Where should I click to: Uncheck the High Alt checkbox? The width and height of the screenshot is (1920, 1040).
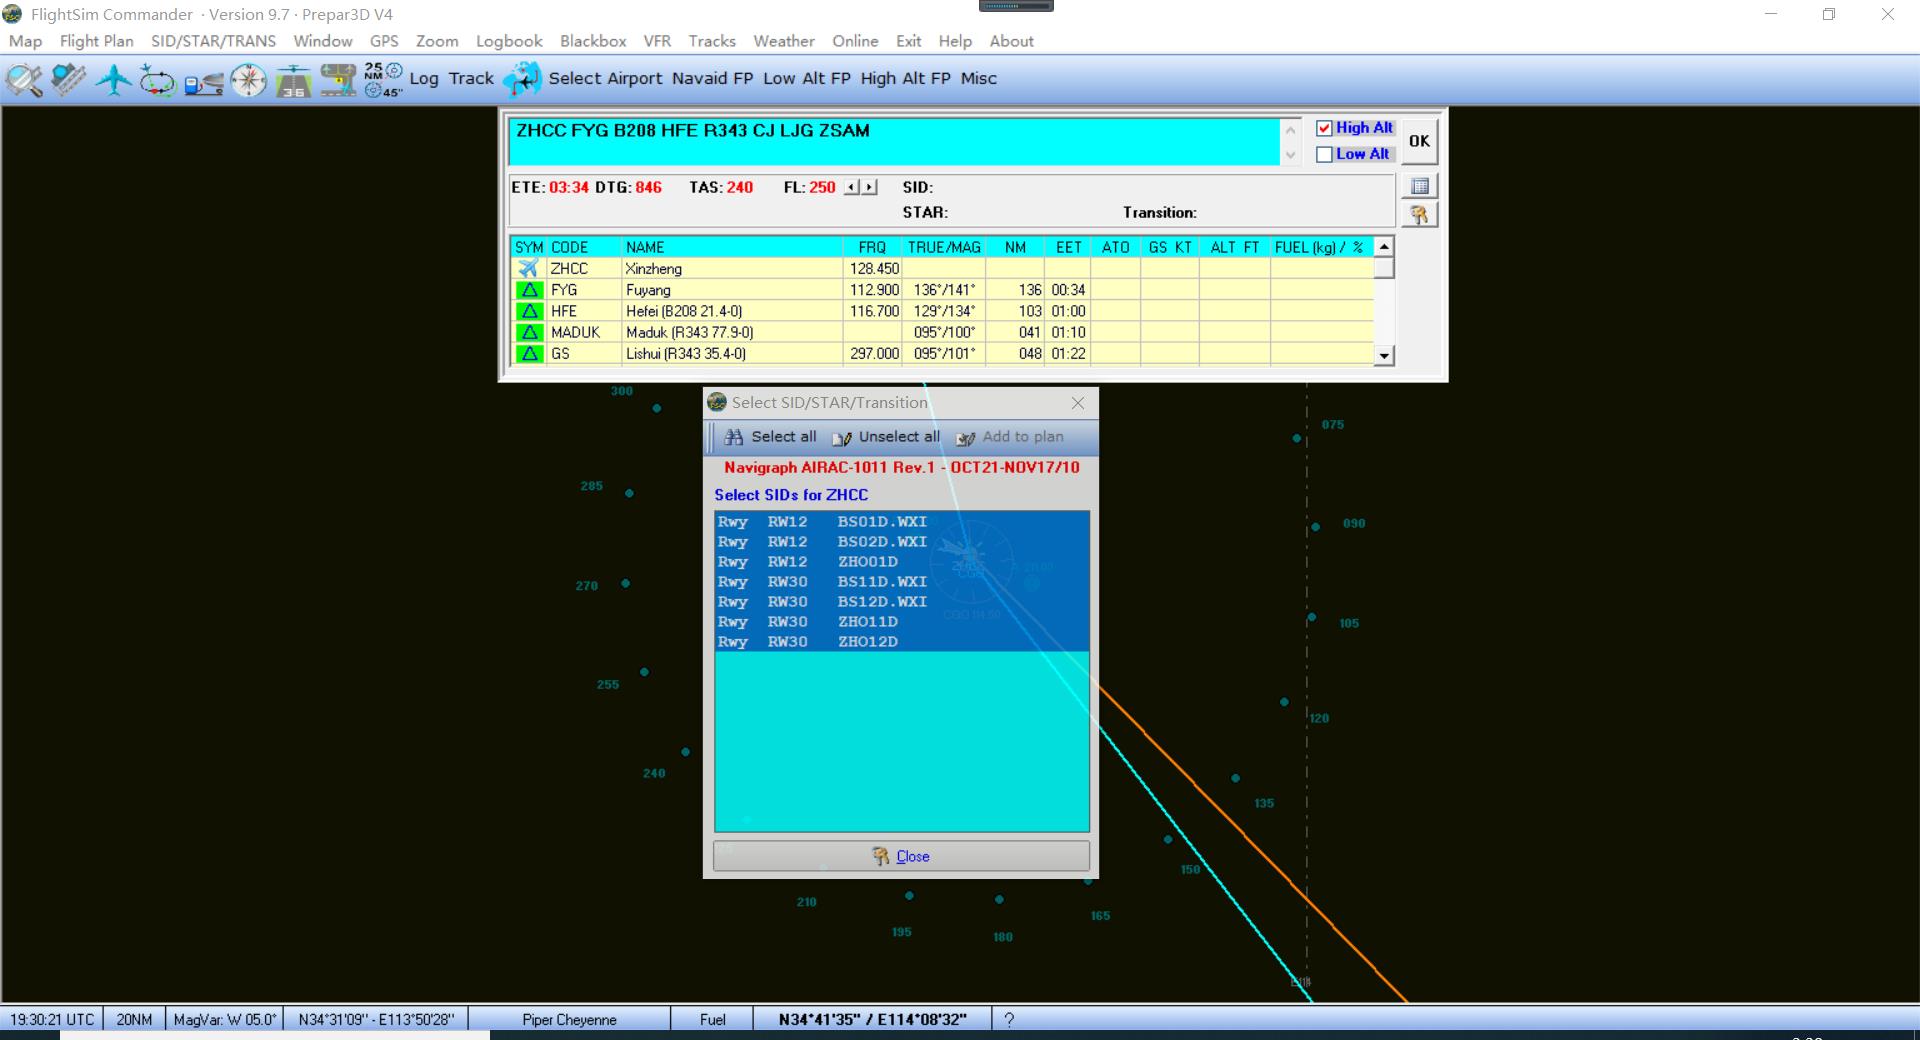coord(1325,128)
